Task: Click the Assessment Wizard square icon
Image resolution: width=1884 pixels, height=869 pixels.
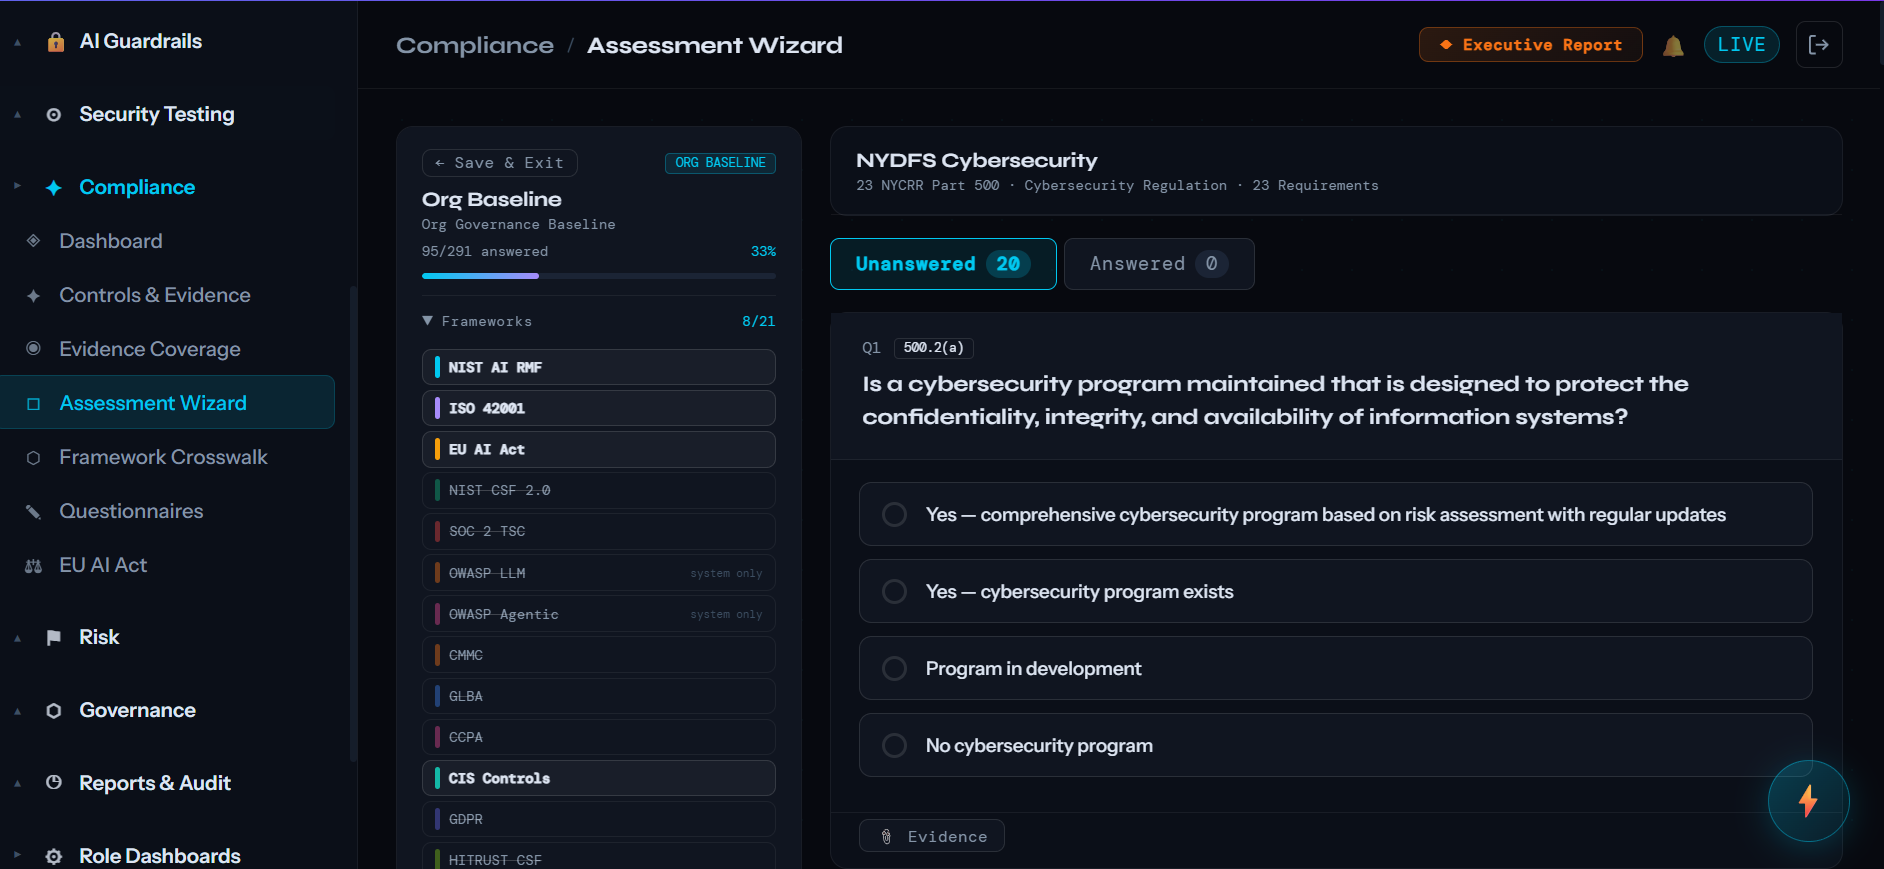Action: point(34,404)
